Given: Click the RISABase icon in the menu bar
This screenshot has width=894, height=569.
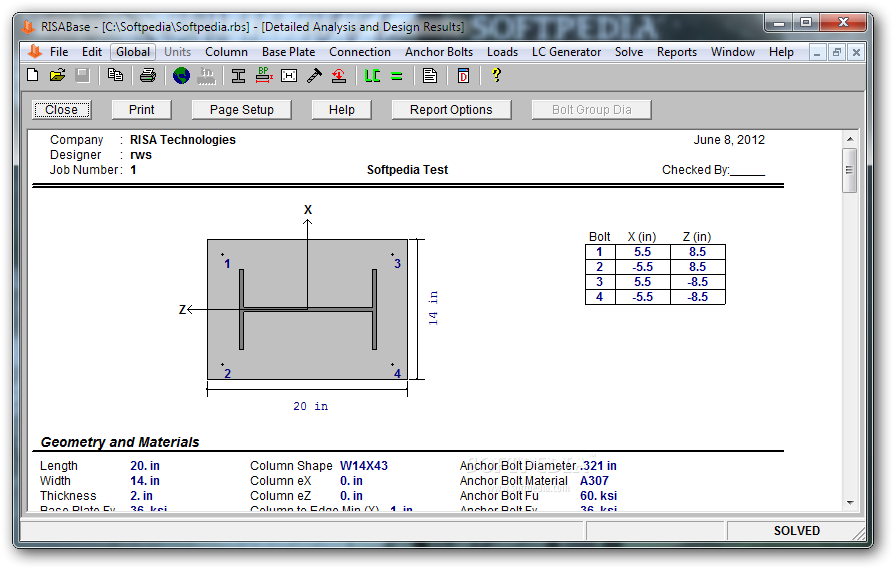Looking at the screenshot, I should pos(35,52).
